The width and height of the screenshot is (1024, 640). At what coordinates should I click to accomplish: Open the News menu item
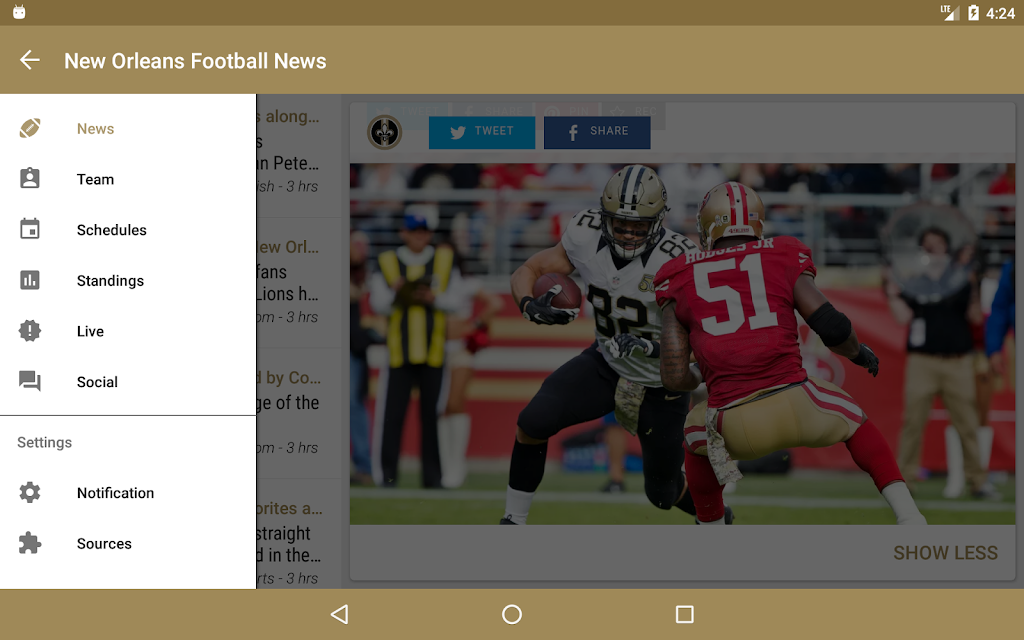pos(128,129)
